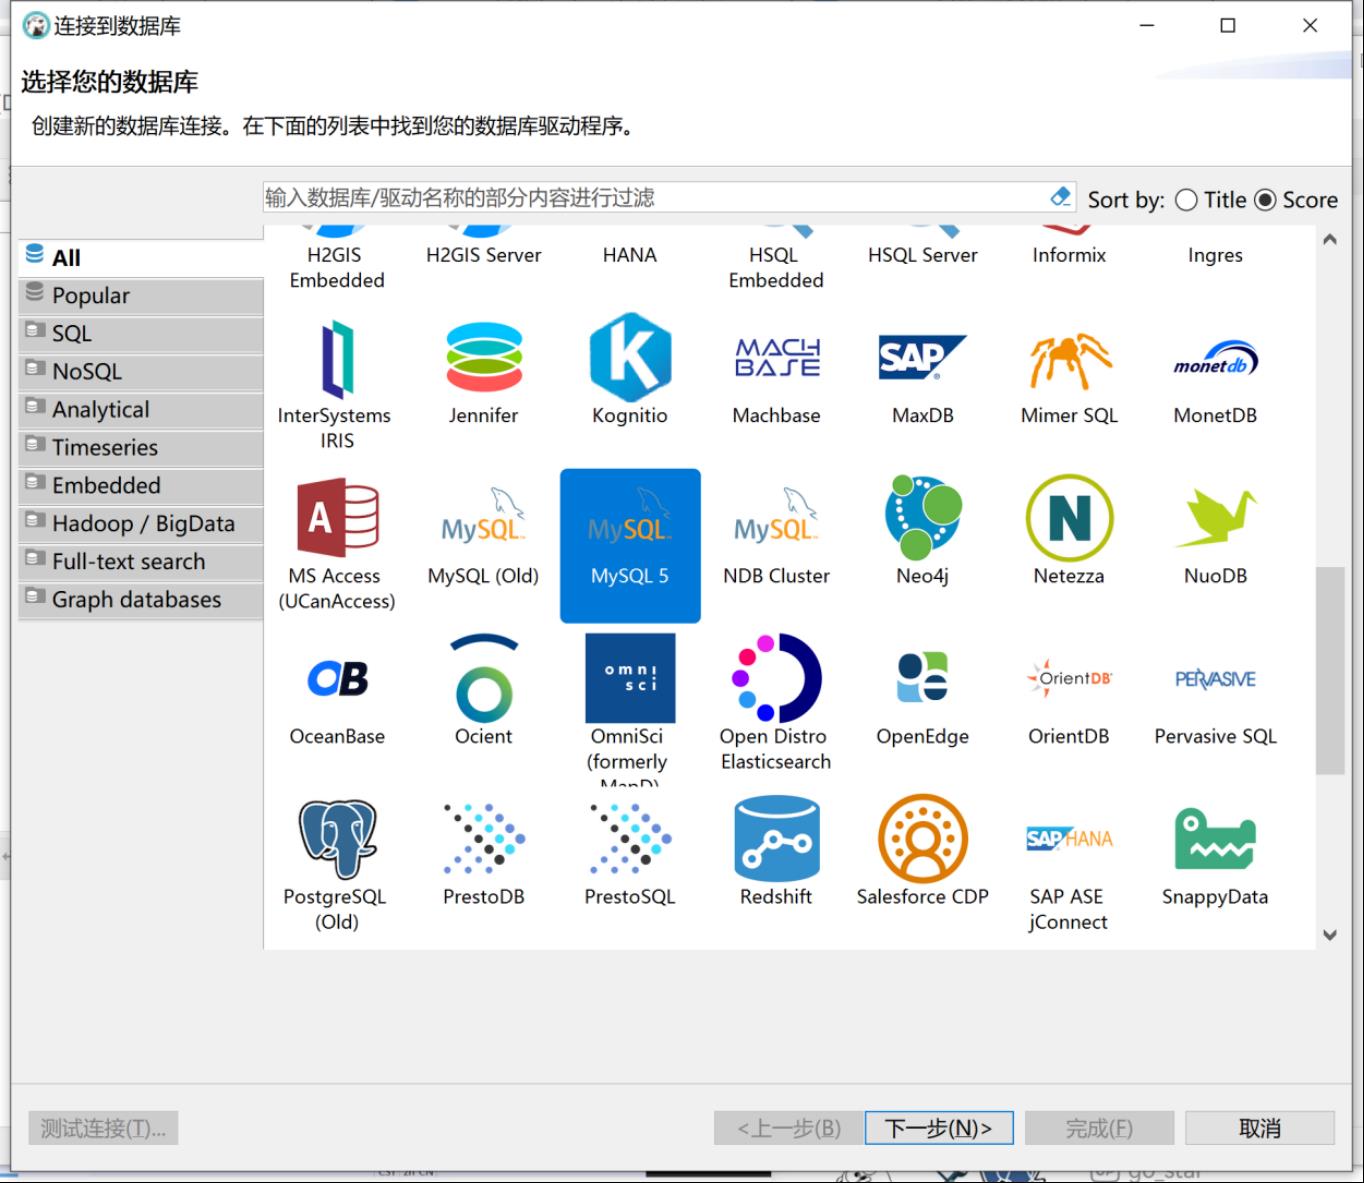Image resolution: width=1364 pixels, height=1183 pixels.
Task: Select the InterSystems IRIS database icon
Action: (337, 358)
